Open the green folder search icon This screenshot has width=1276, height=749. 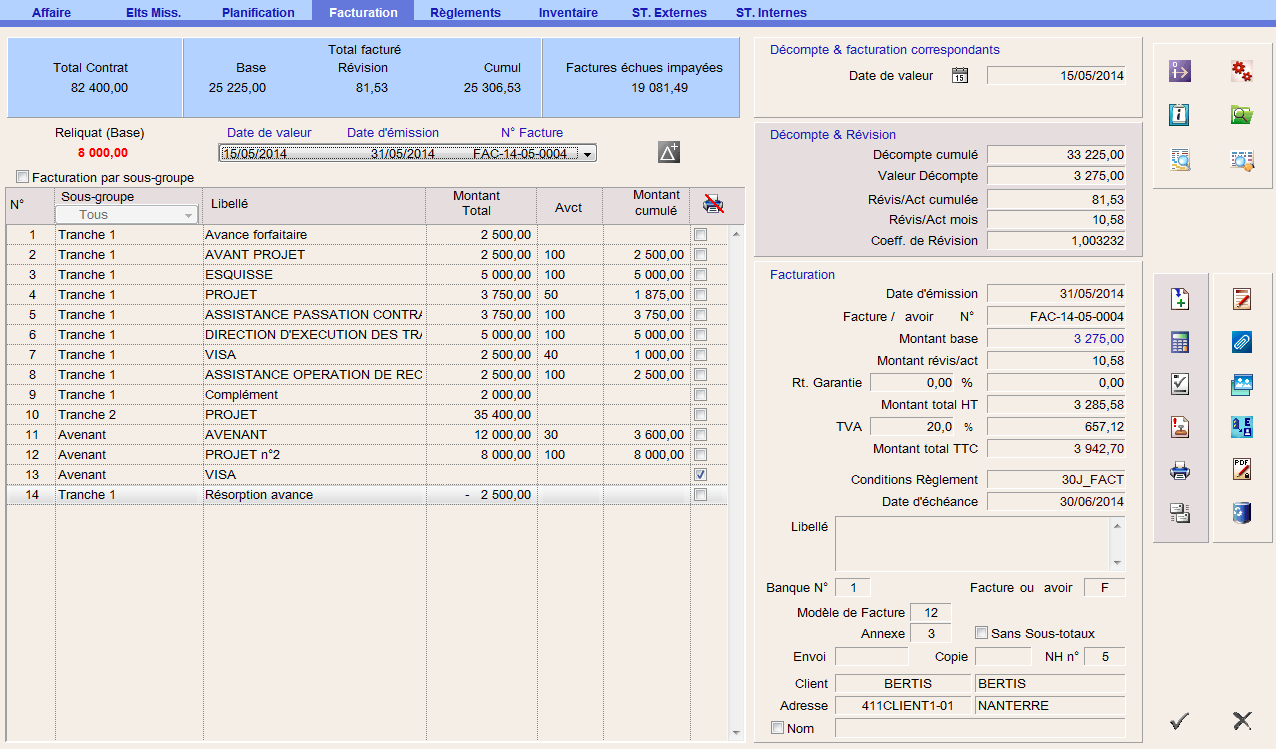[1242, 115]
